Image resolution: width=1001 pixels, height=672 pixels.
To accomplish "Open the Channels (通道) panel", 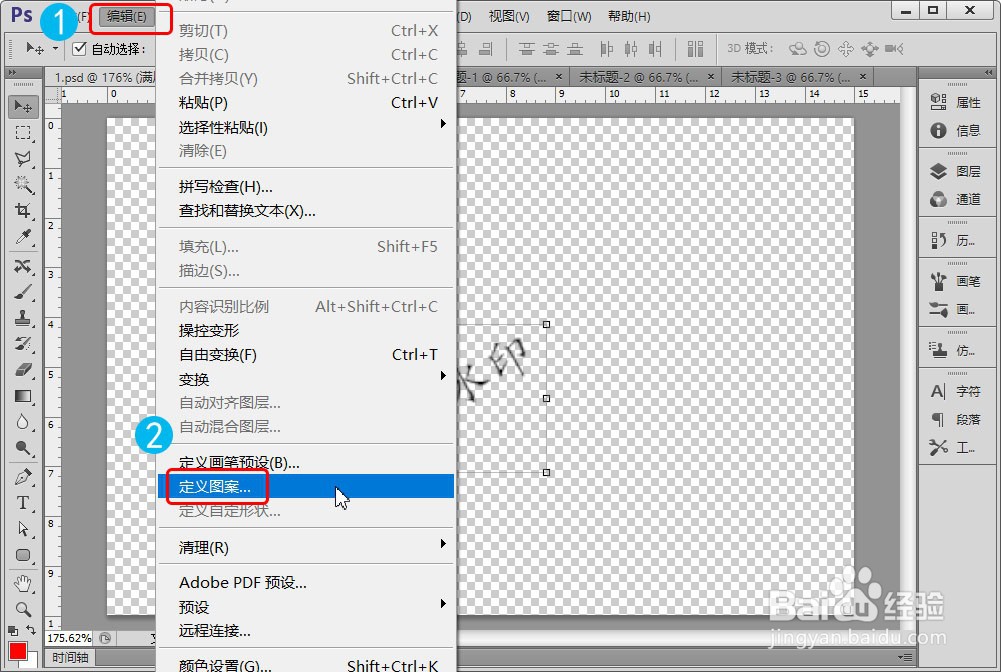I will 956,199.
